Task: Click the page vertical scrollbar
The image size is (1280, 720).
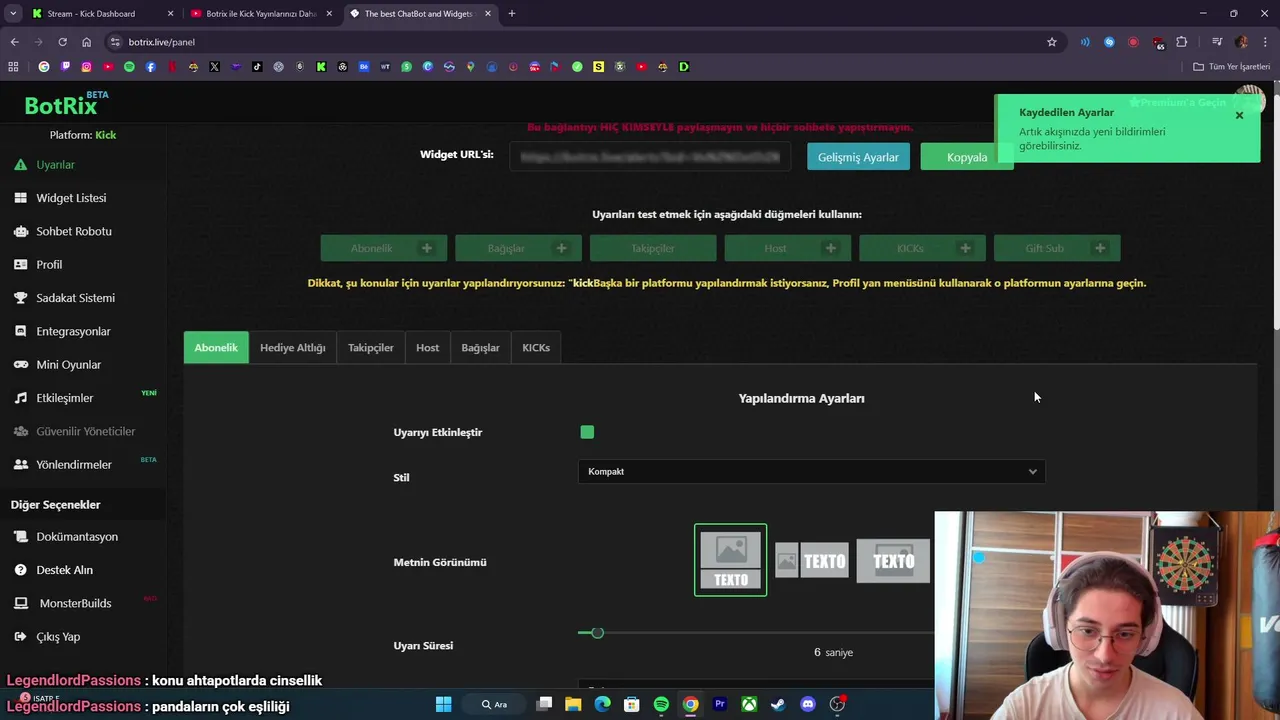Action: click(x=1275, y=210)
